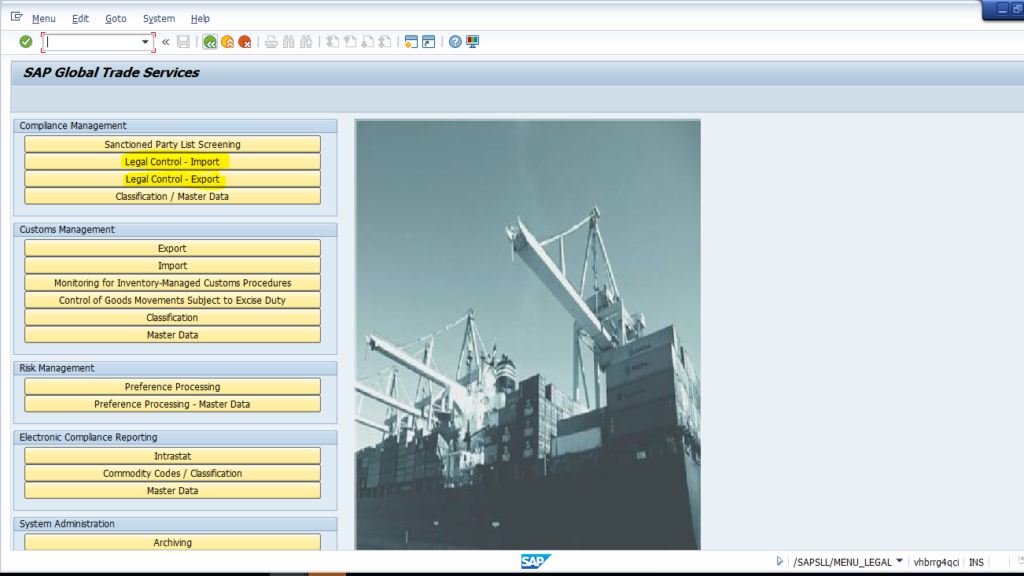
Task: Click the vhbrrg4qci server name in status bar
Action: point(936,562)
